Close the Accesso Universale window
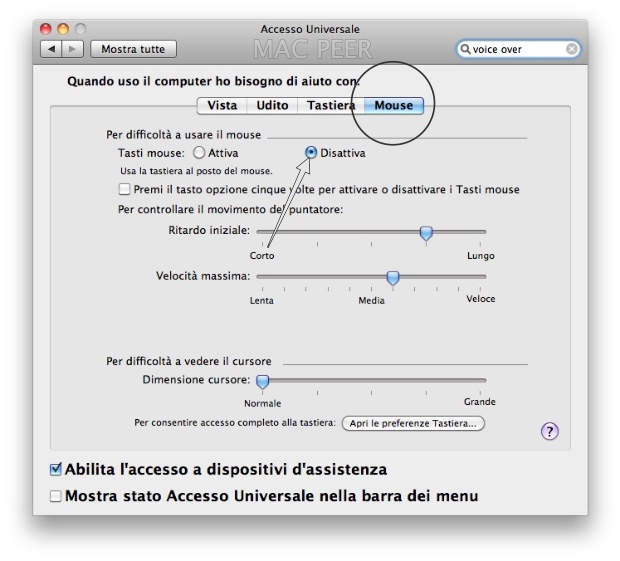This screenshot has width=620, height=561. [x=46, y=29]
